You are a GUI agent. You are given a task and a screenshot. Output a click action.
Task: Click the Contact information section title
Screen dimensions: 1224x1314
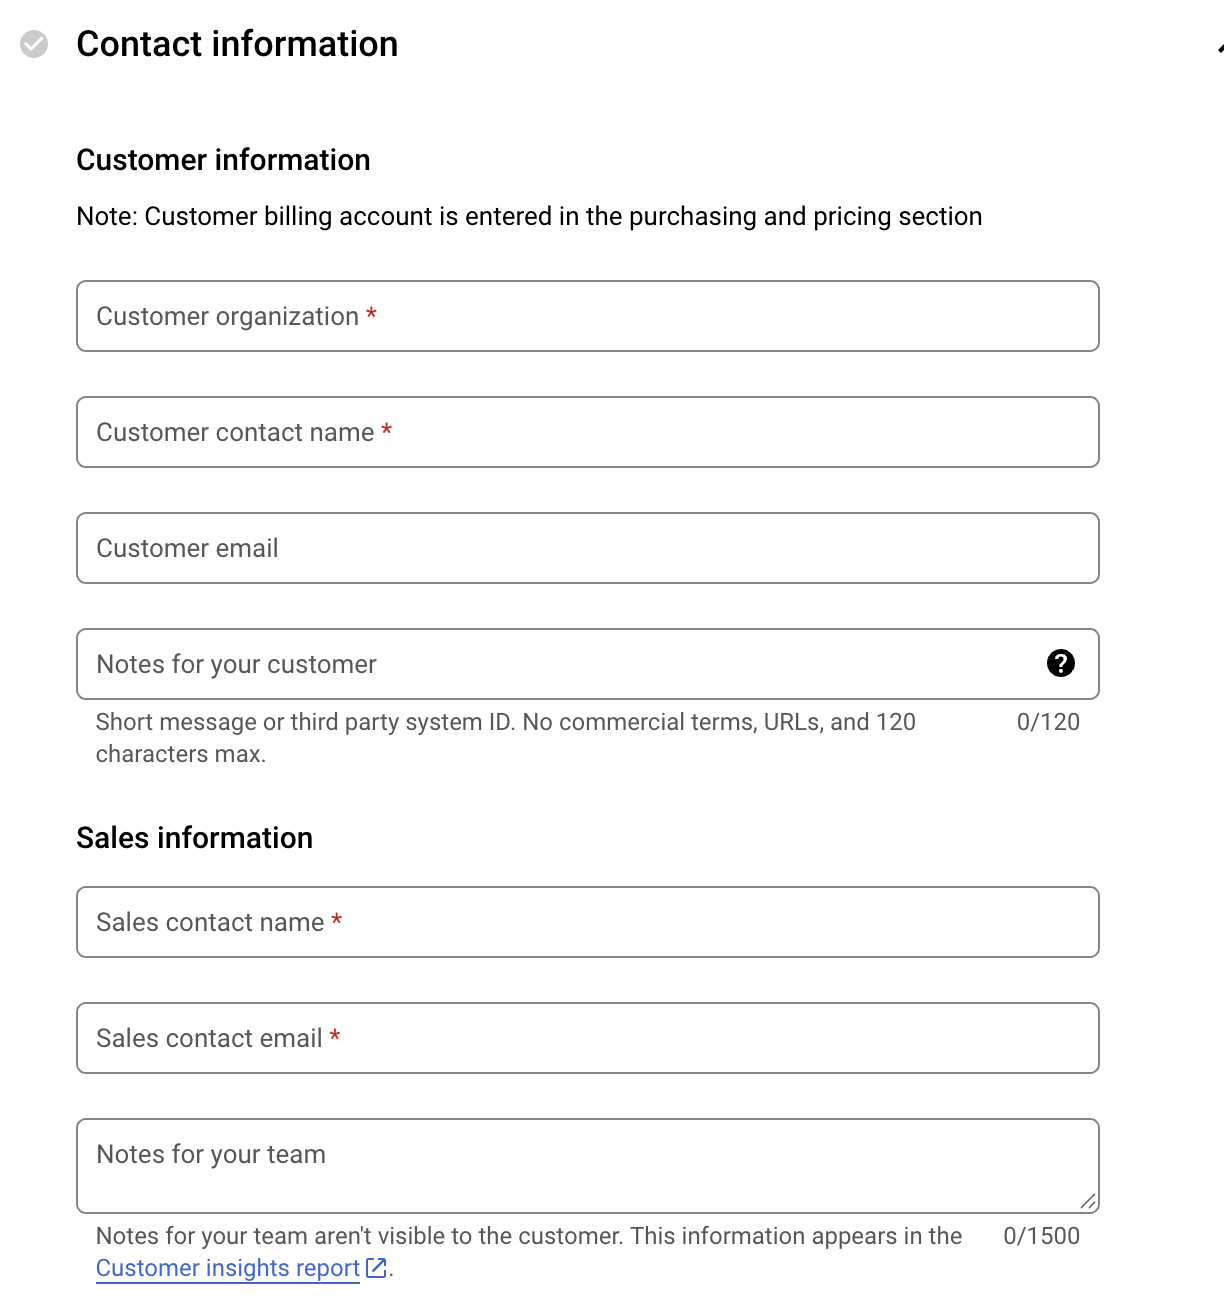(237, 44)
